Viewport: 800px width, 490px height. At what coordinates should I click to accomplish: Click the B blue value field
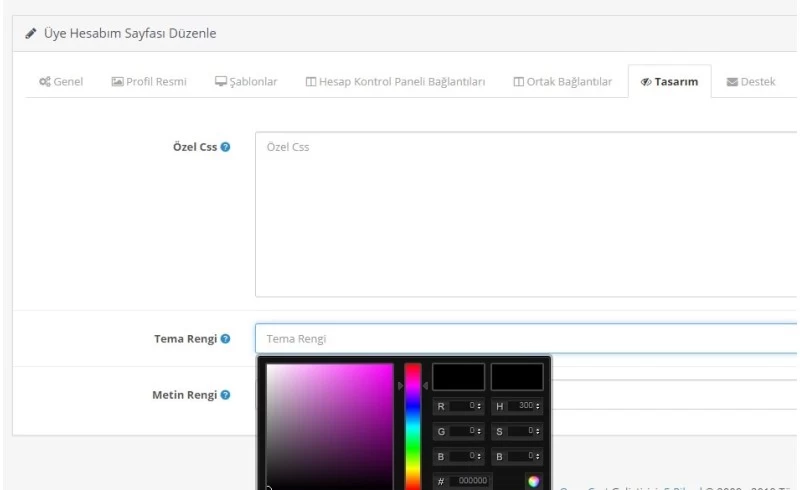pos(461,456)
